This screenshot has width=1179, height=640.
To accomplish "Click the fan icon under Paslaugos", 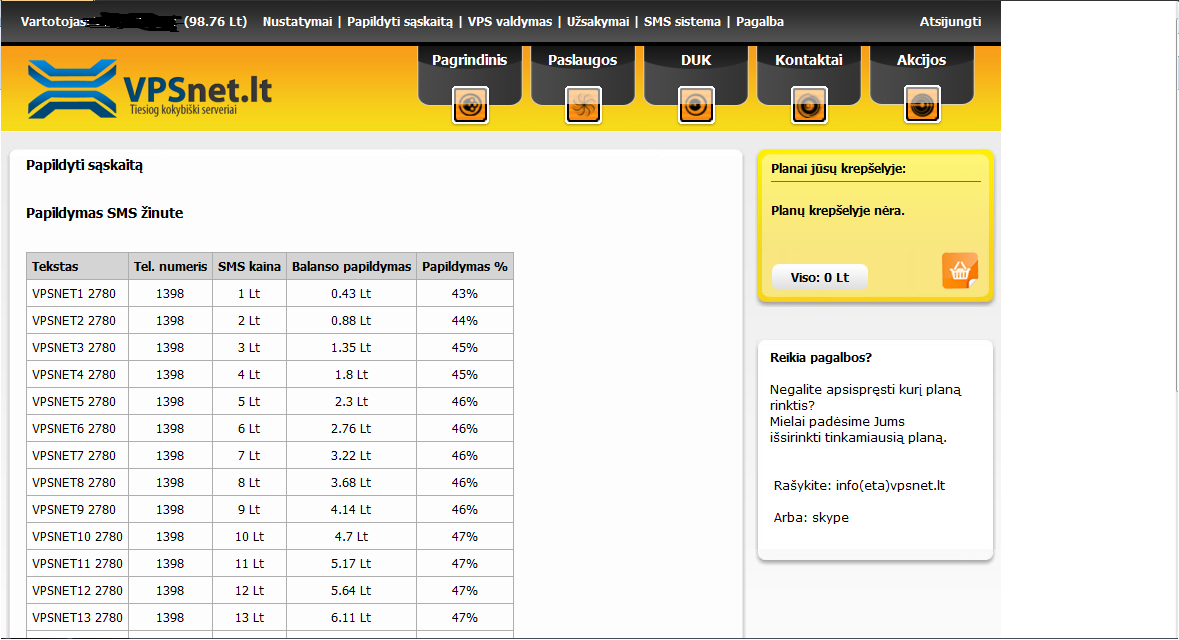I will coord(583,105).
